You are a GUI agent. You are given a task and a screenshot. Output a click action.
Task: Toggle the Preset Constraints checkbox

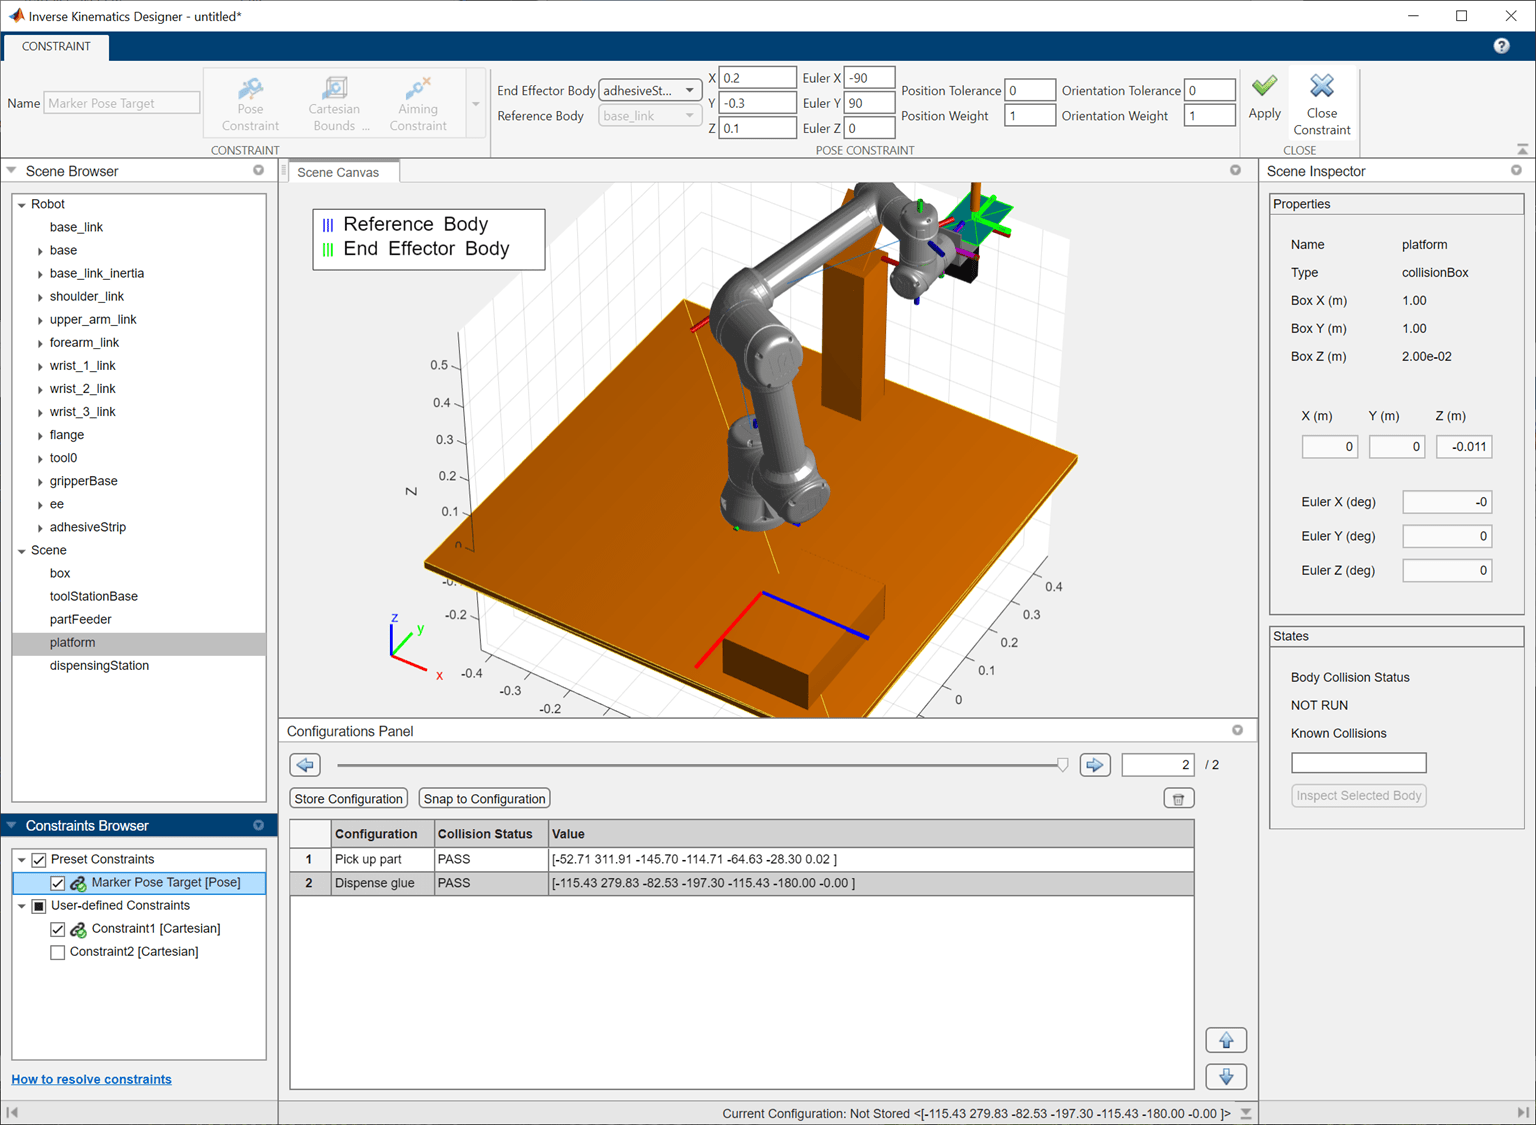[x=39, y=860]
